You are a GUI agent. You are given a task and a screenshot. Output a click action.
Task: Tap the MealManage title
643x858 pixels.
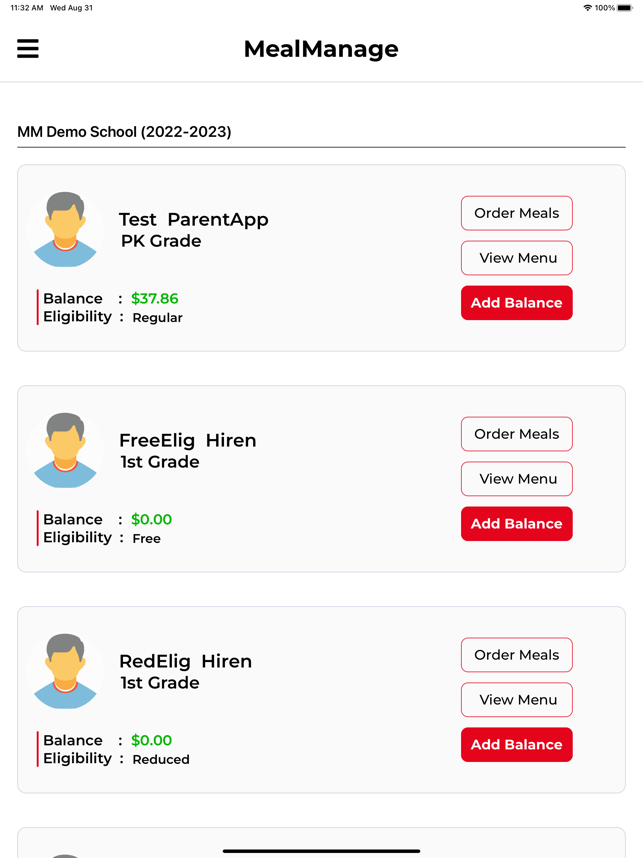point(321,49)
